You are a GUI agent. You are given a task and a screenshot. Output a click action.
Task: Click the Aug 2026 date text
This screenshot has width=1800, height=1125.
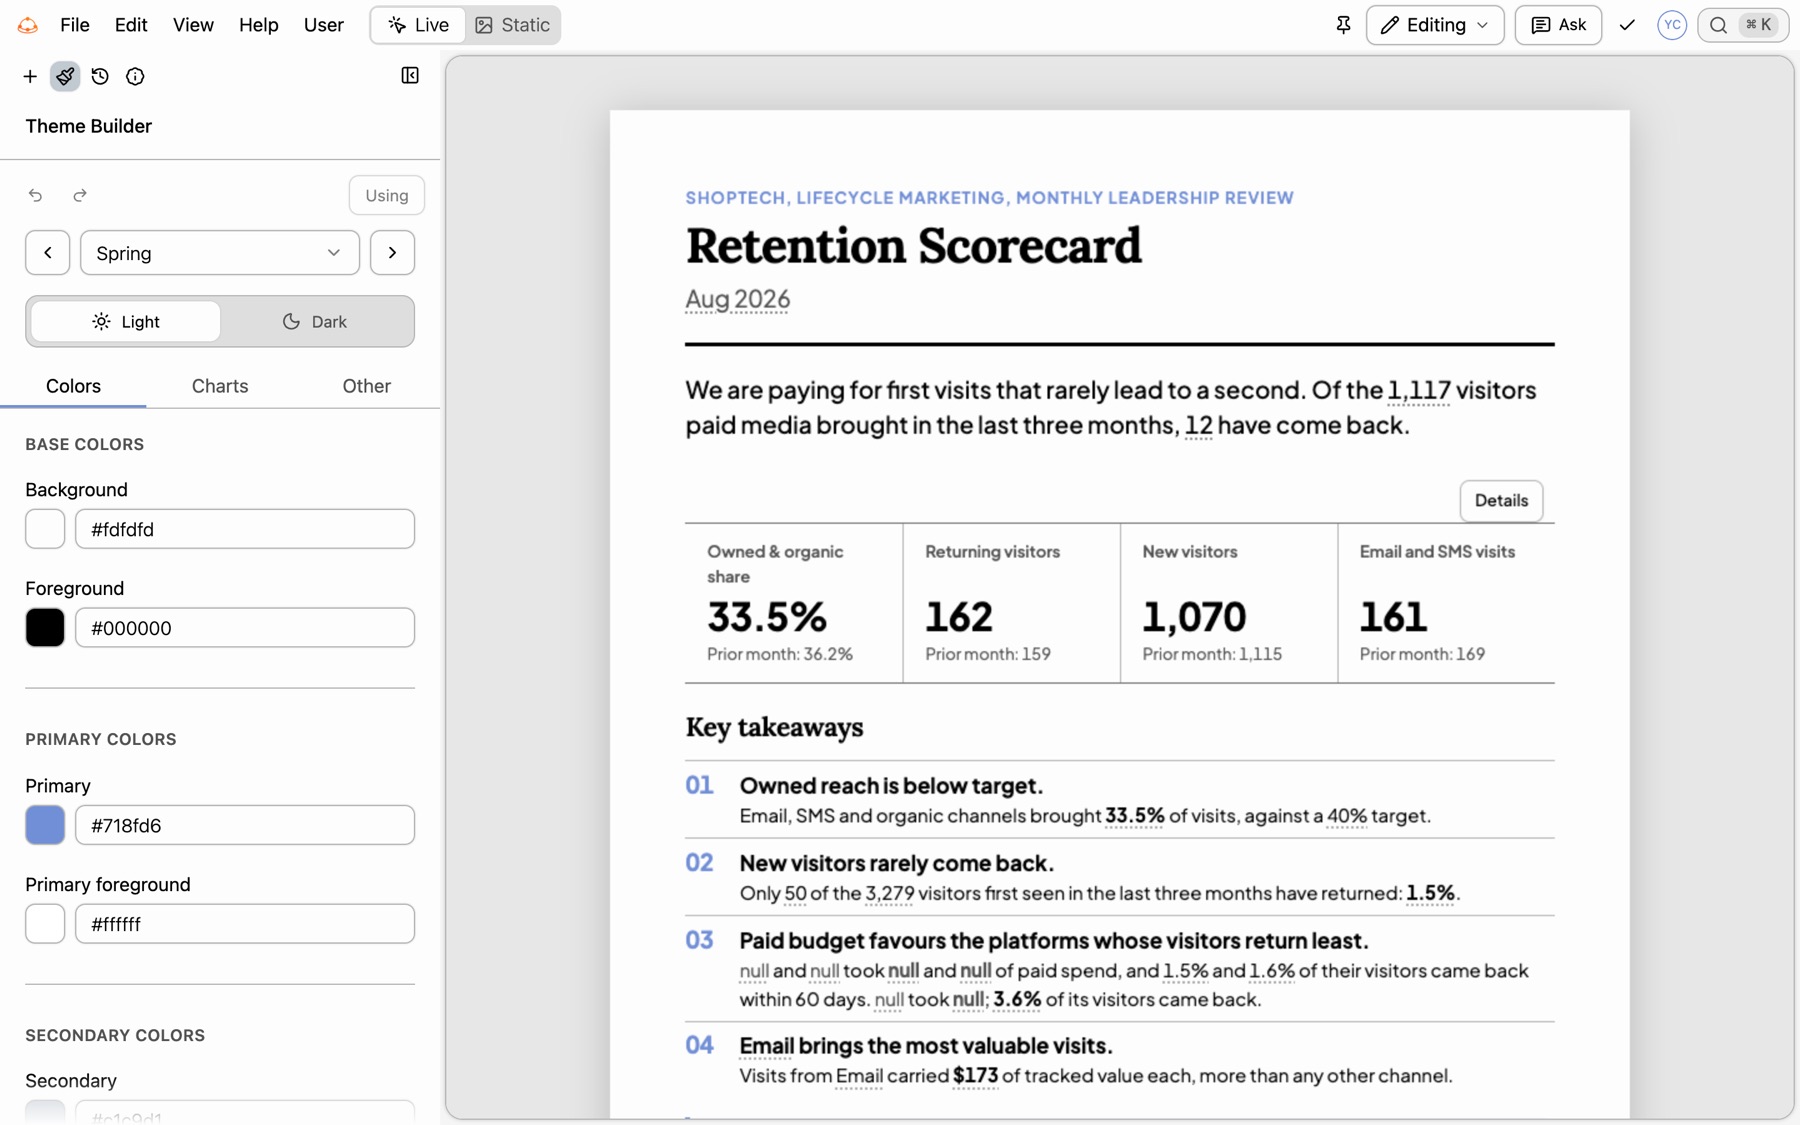[x=738, y=299]
